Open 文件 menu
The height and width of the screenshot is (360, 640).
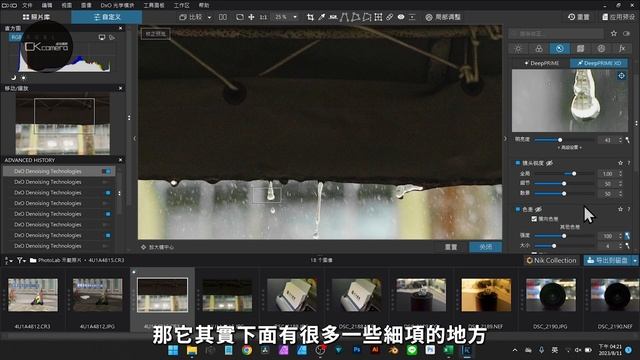tap(27, 5)
